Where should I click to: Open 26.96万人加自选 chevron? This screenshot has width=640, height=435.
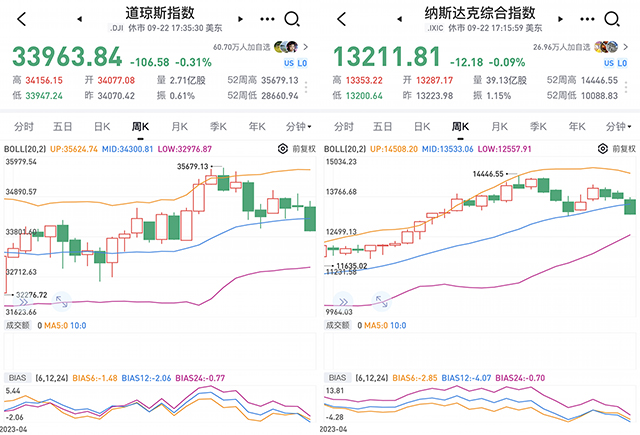tap(625, 47)
